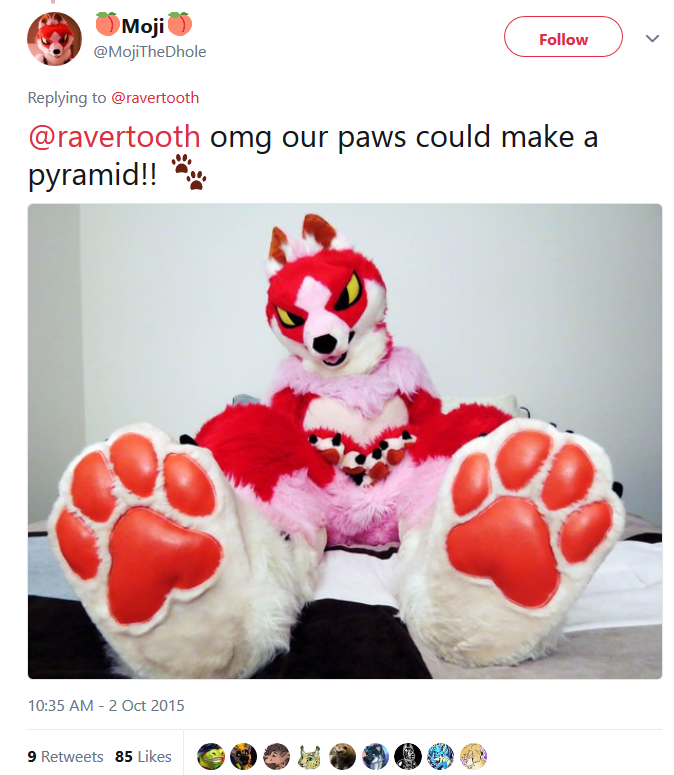View the 9 Retweets list
This screenshot has width=674, height=775.
[x=66, y=756]
